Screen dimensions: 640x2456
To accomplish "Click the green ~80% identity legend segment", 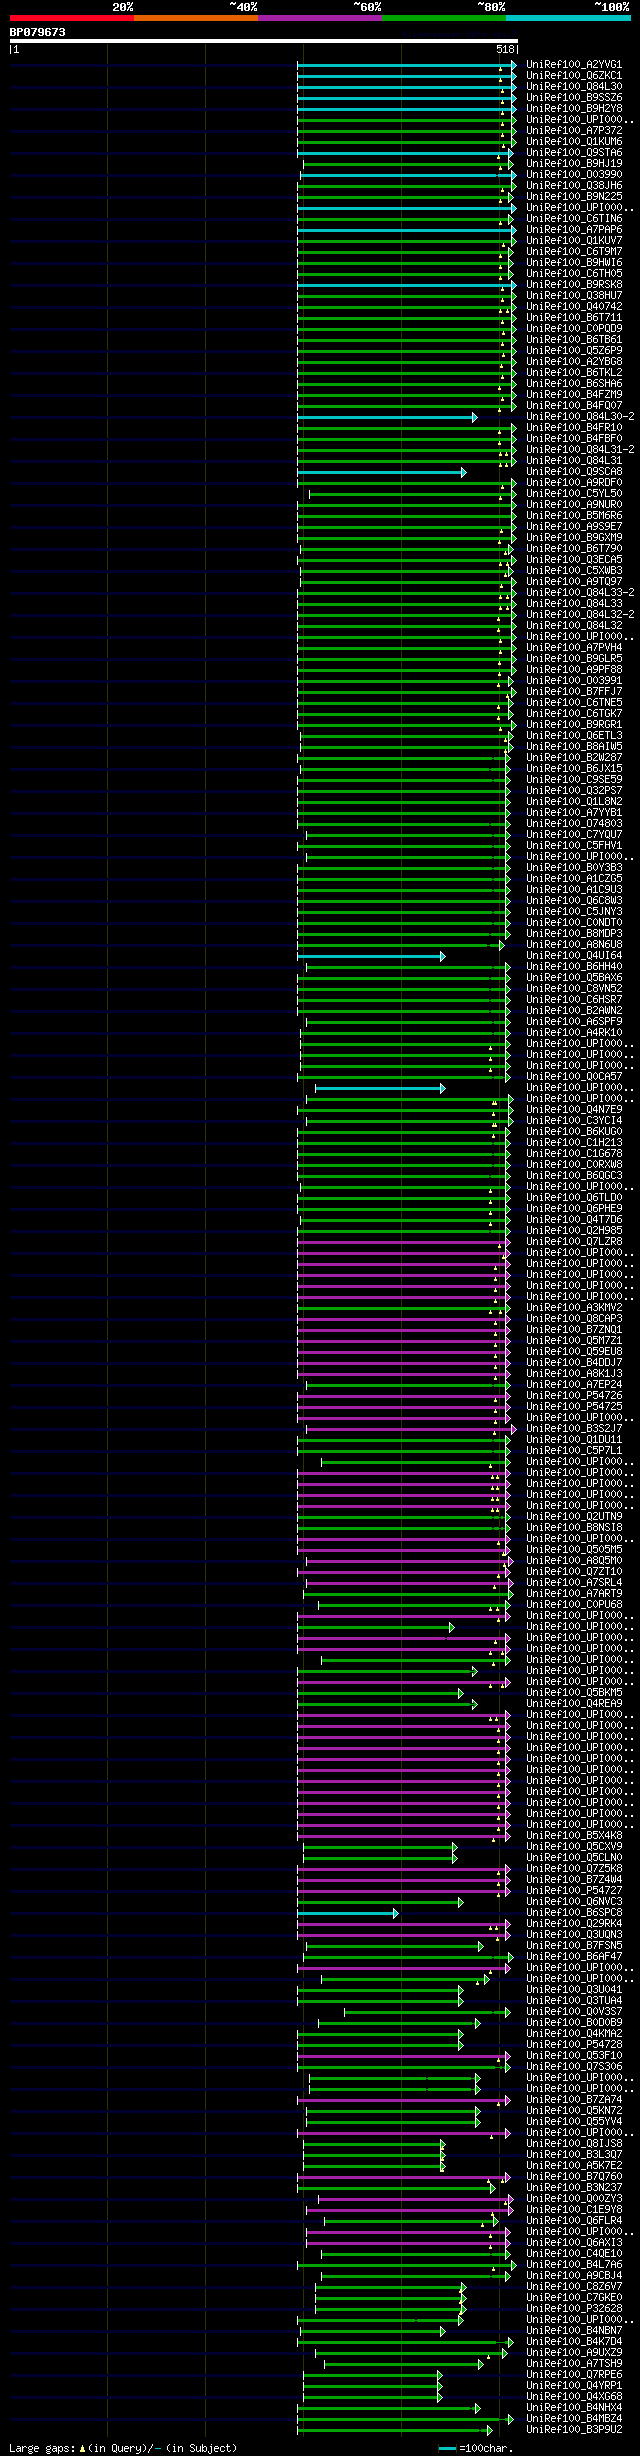I will click(444, 17).
